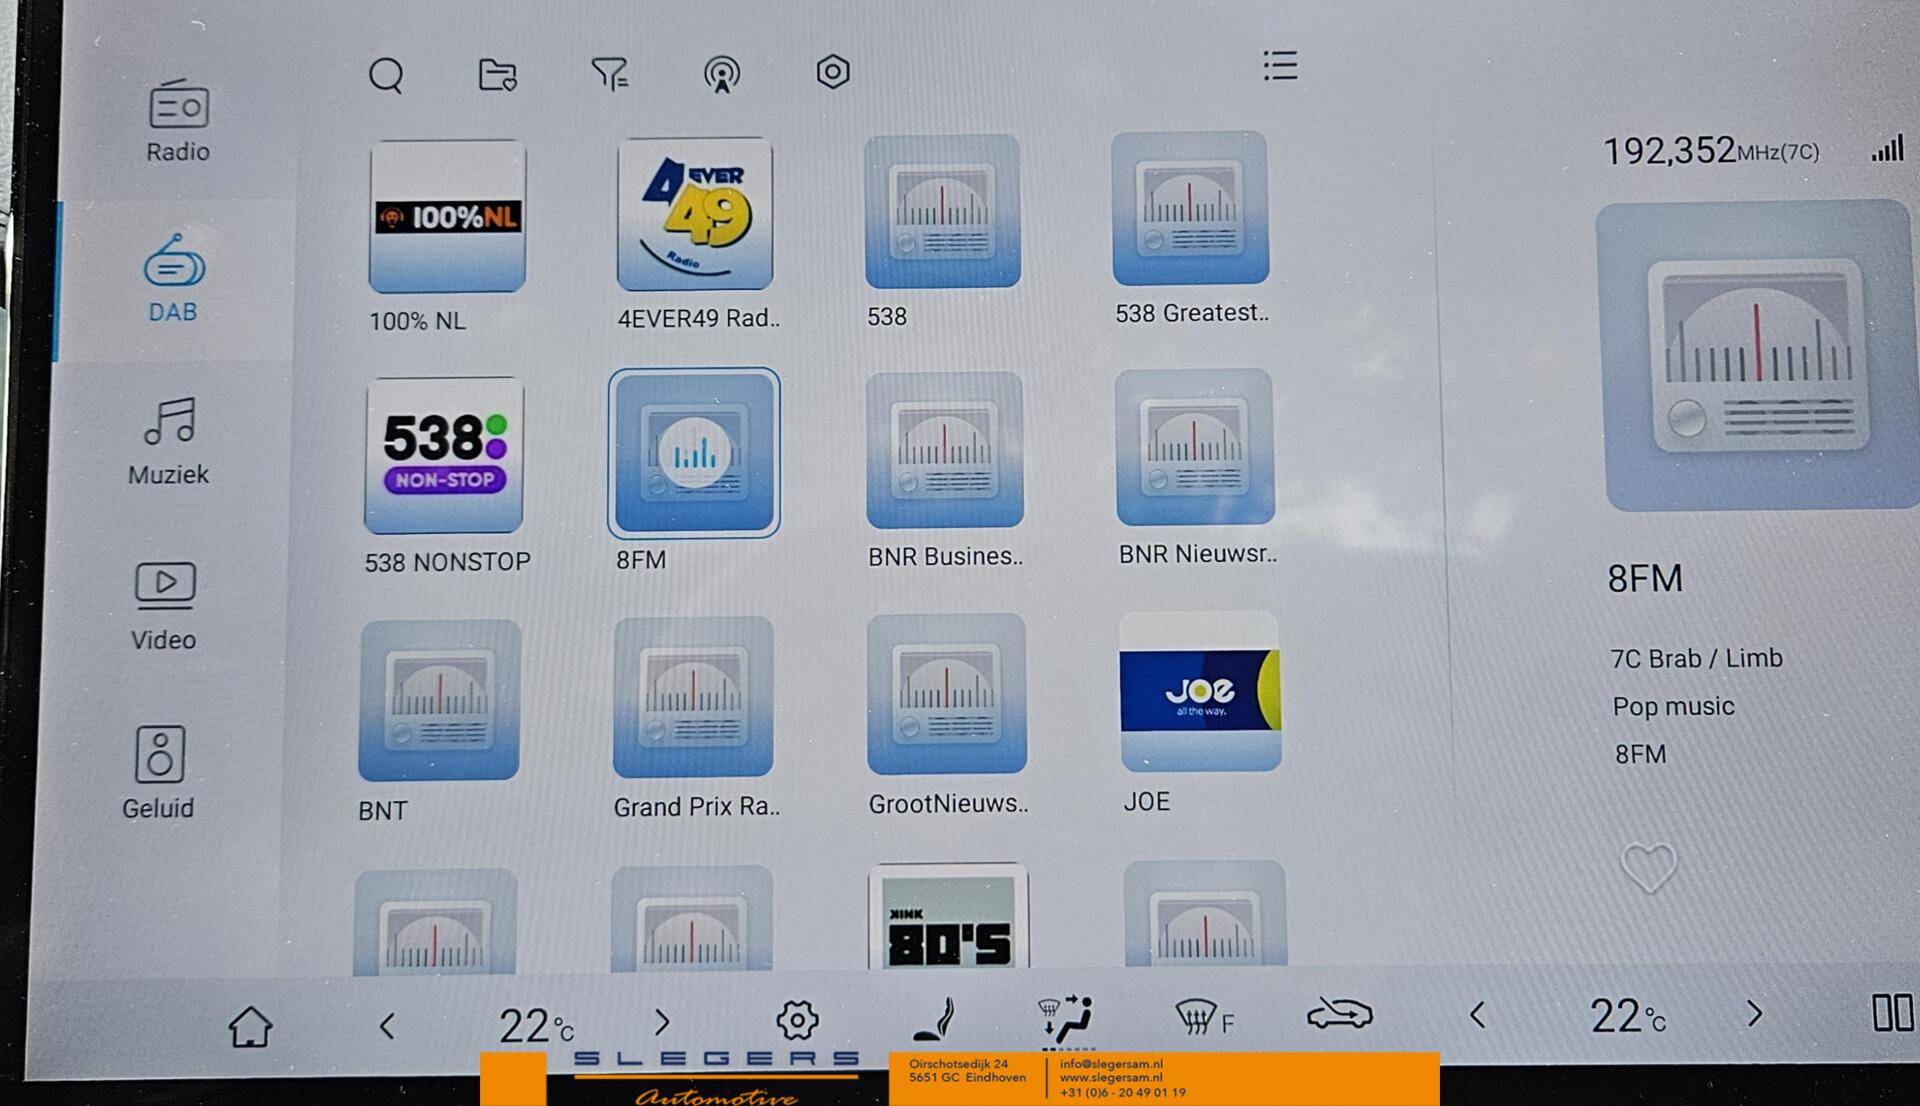This screenshot has width=1920, height=1106.
Task: Decrease left temperature with left chevron
Action: (x=388, y=1025)
